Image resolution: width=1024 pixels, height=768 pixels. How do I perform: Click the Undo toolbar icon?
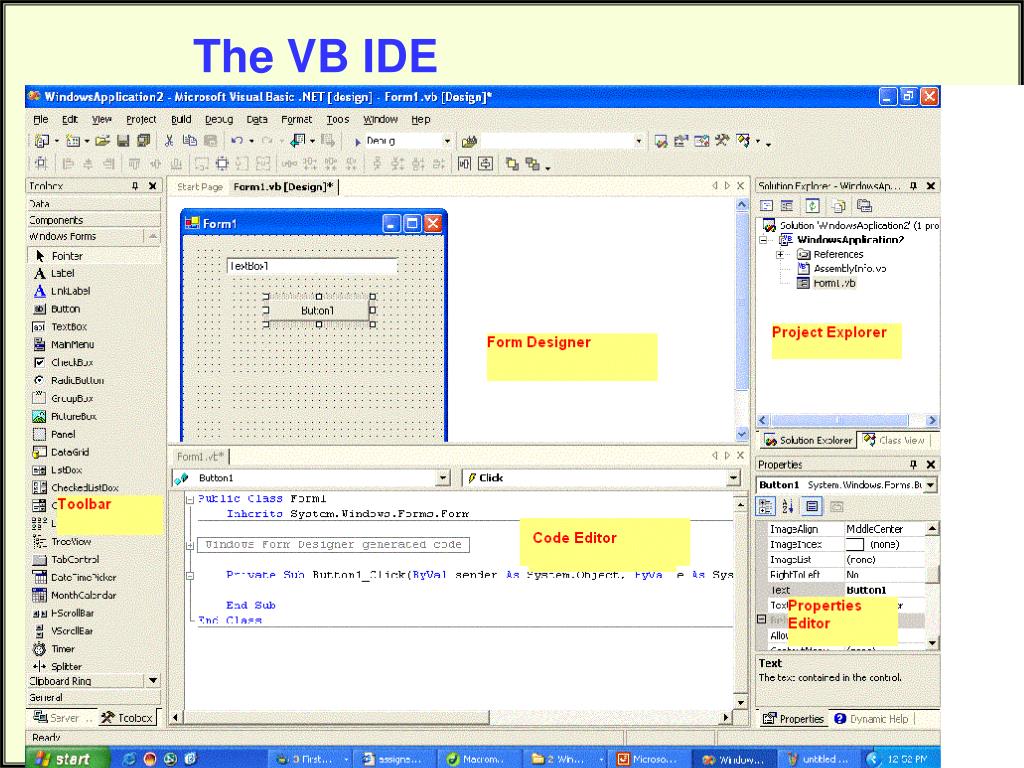pos(237,140)
